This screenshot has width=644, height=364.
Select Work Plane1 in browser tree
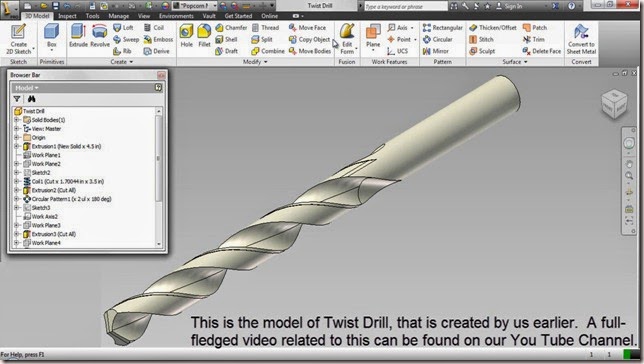point(42,155)
